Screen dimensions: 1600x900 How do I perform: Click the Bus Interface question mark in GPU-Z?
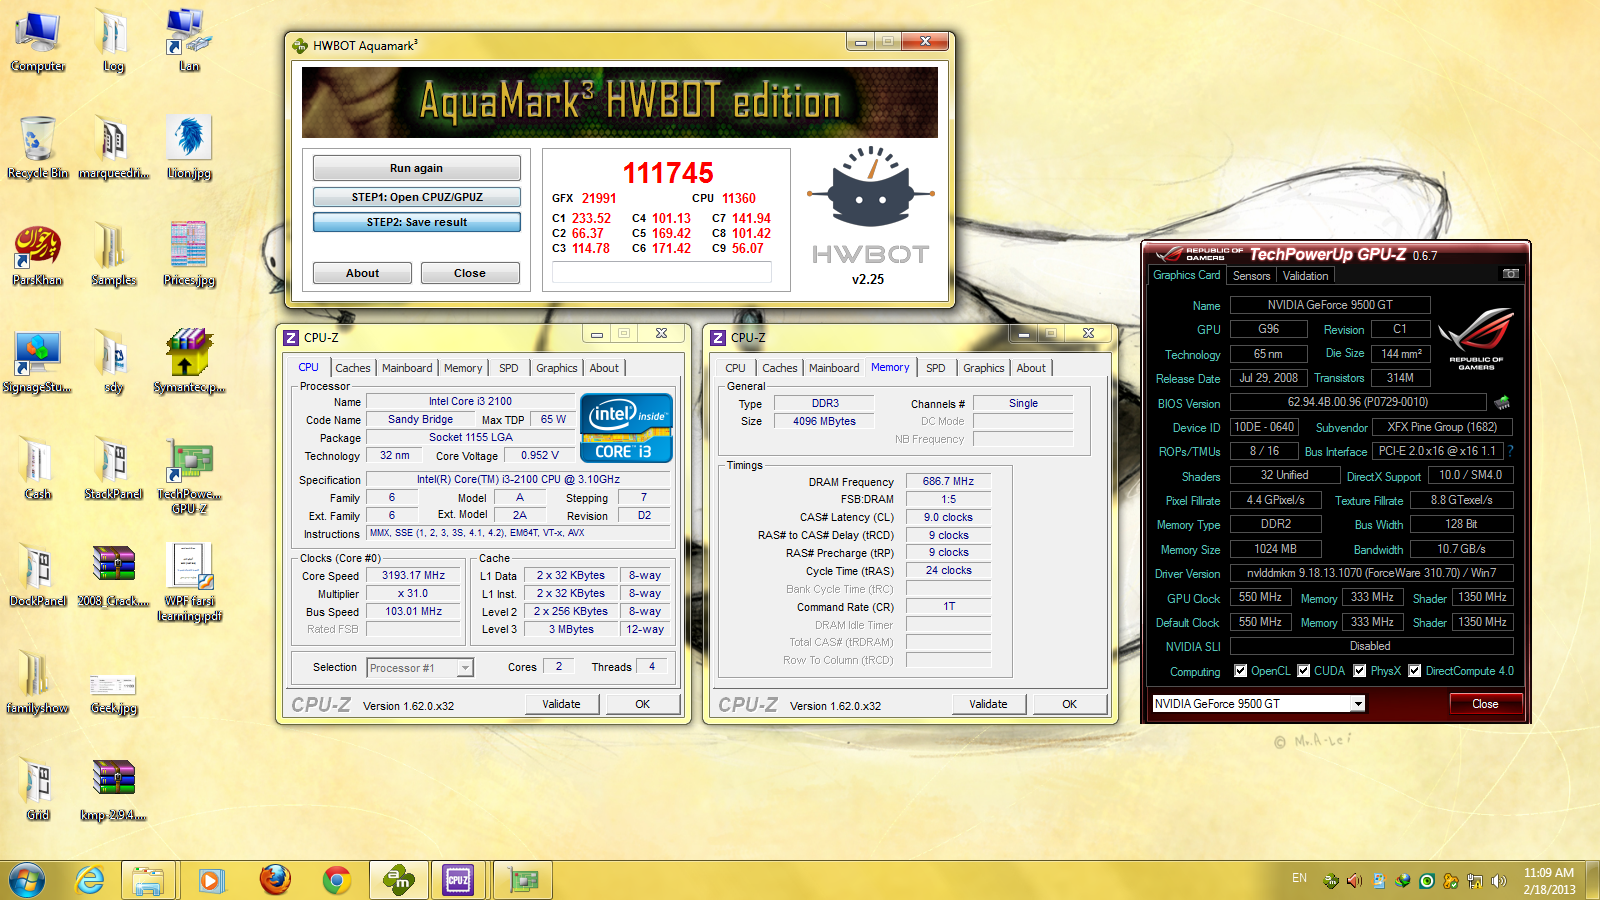pos(1511,451)
